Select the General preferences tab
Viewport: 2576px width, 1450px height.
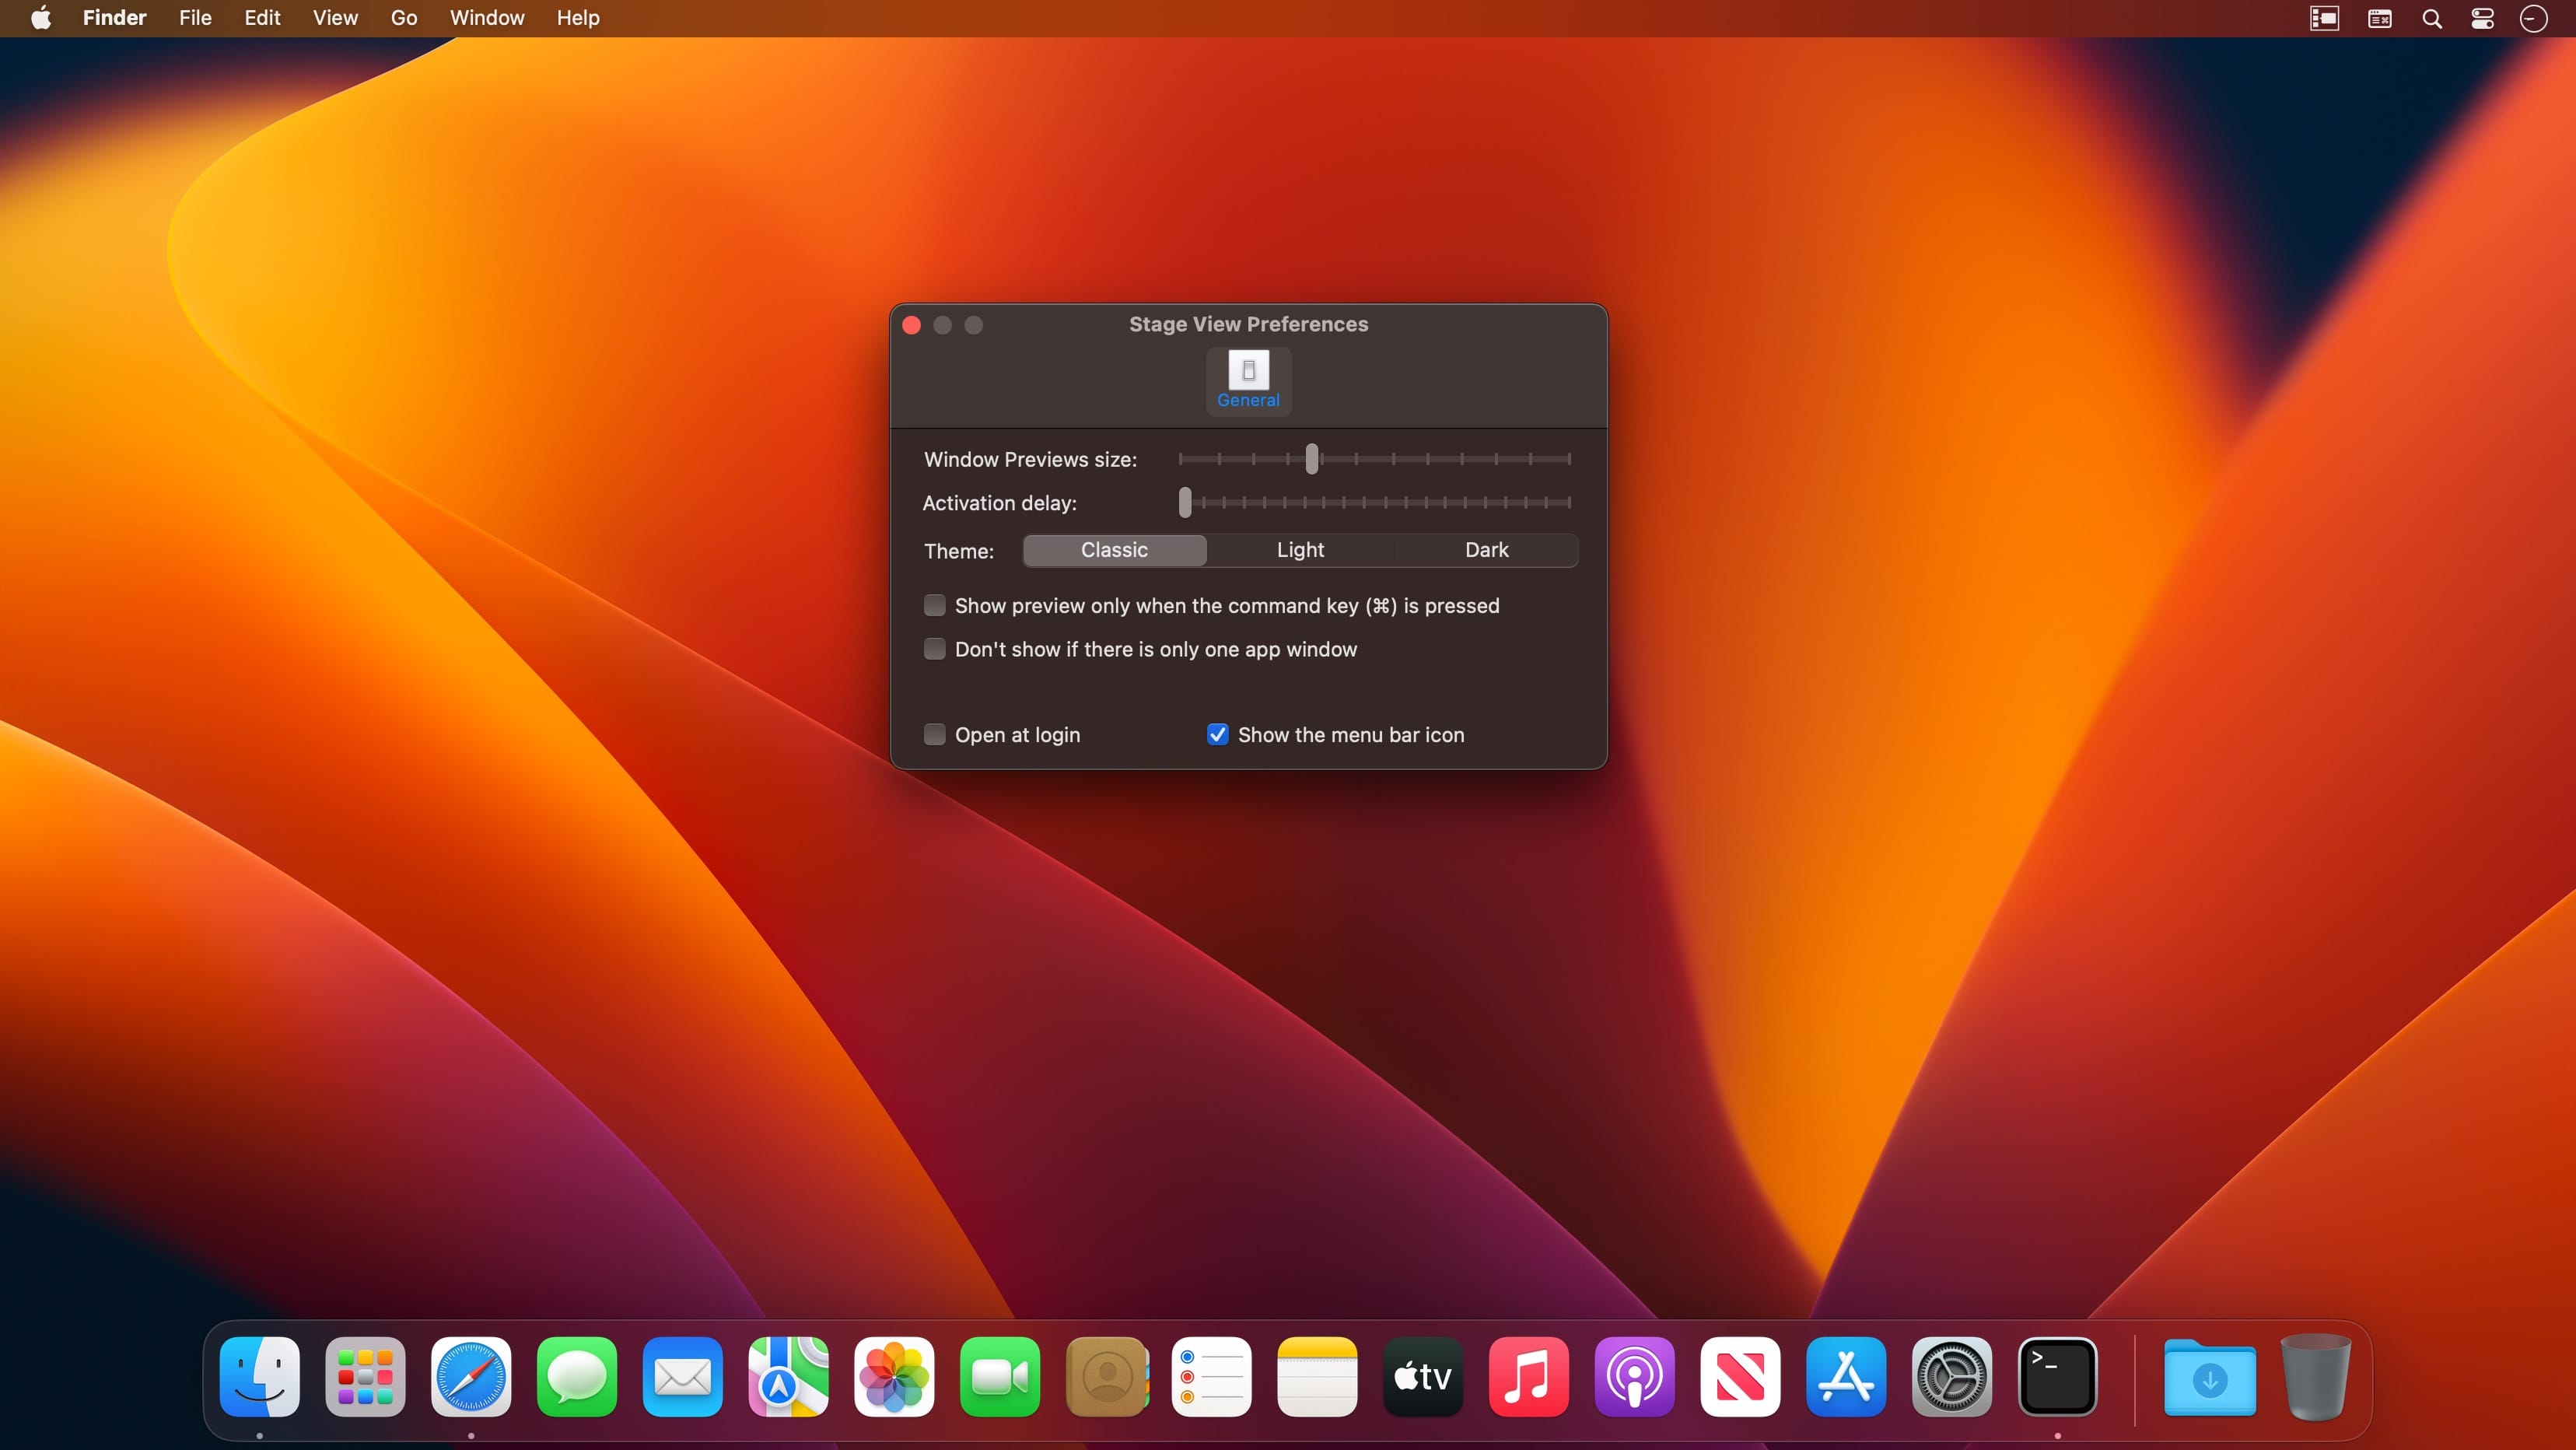(x=1248, y=380)
